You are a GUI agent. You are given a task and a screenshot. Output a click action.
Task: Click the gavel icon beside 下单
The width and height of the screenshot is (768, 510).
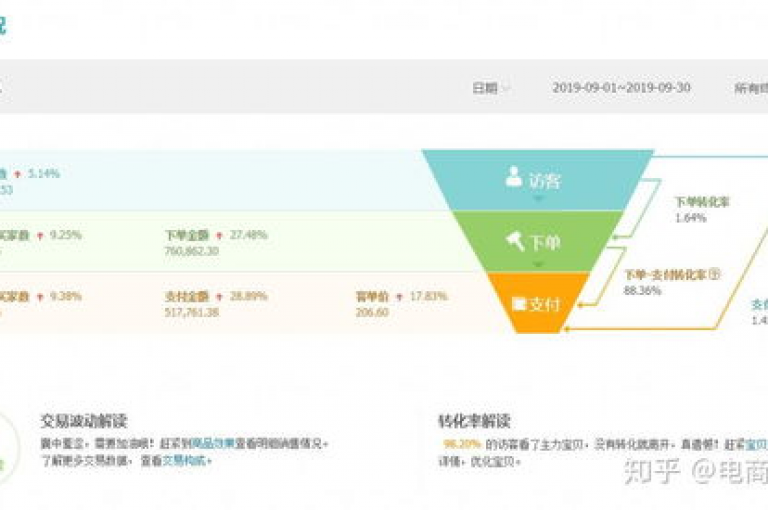click(x=515, y=240)
